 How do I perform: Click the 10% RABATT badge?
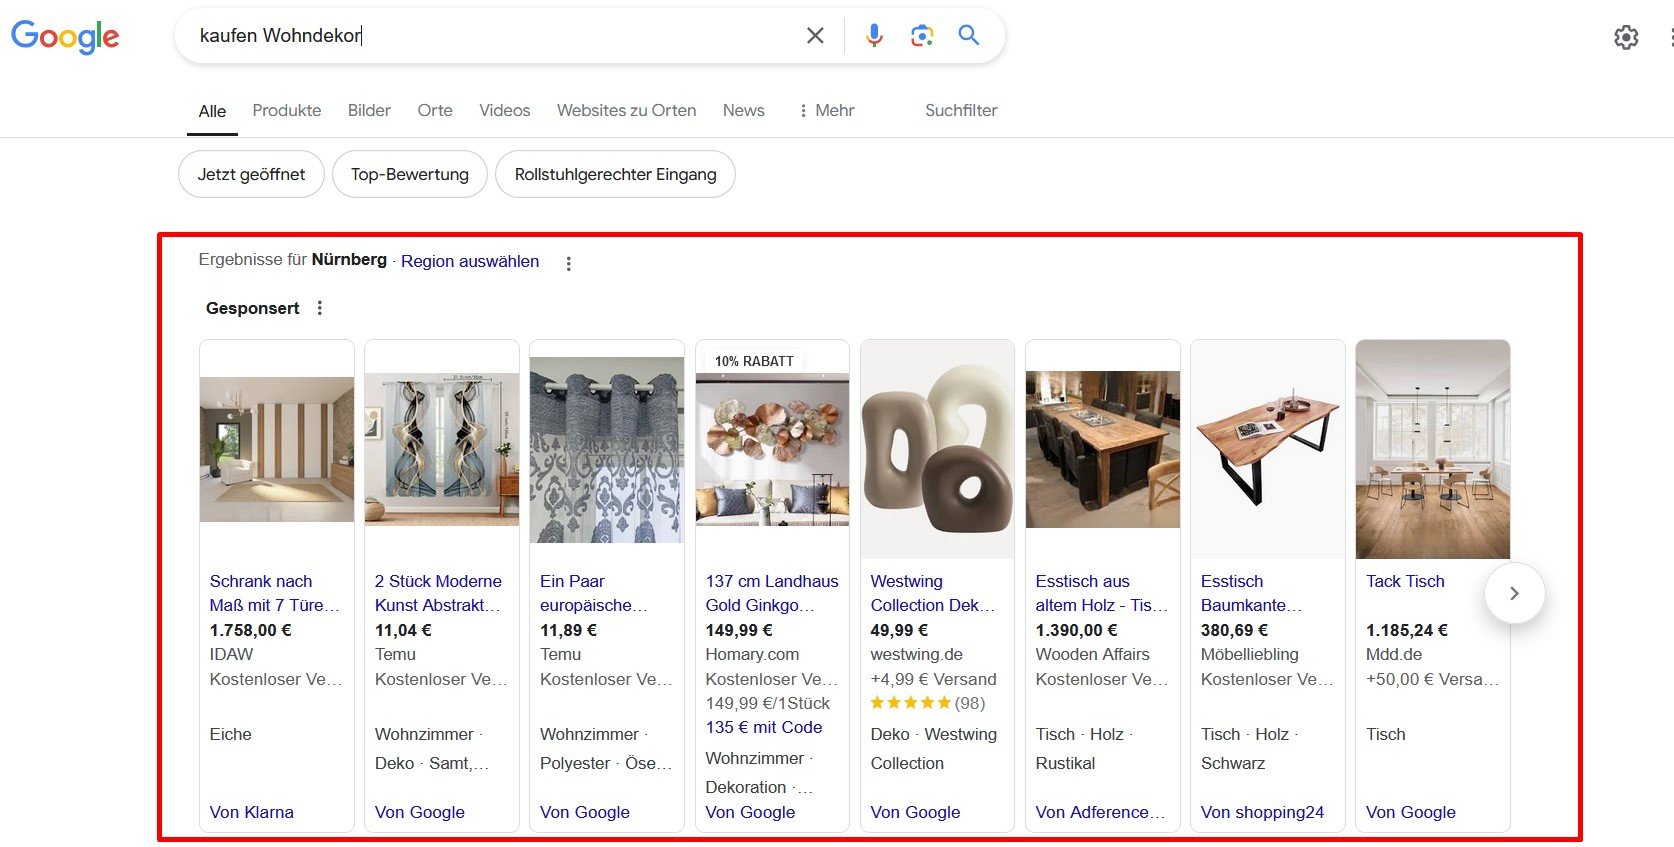[754, 361]
